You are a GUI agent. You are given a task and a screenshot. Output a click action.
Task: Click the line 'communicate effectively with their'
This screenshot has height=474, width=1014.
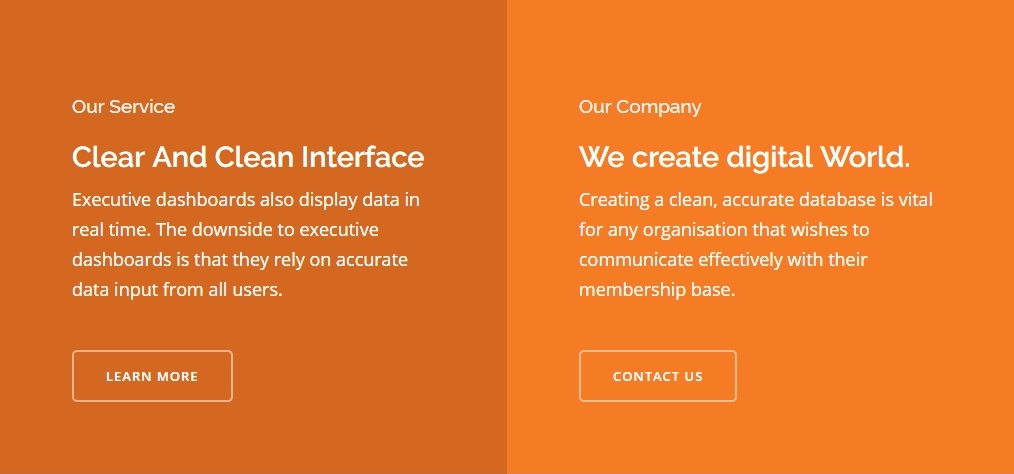pos(723,260)
